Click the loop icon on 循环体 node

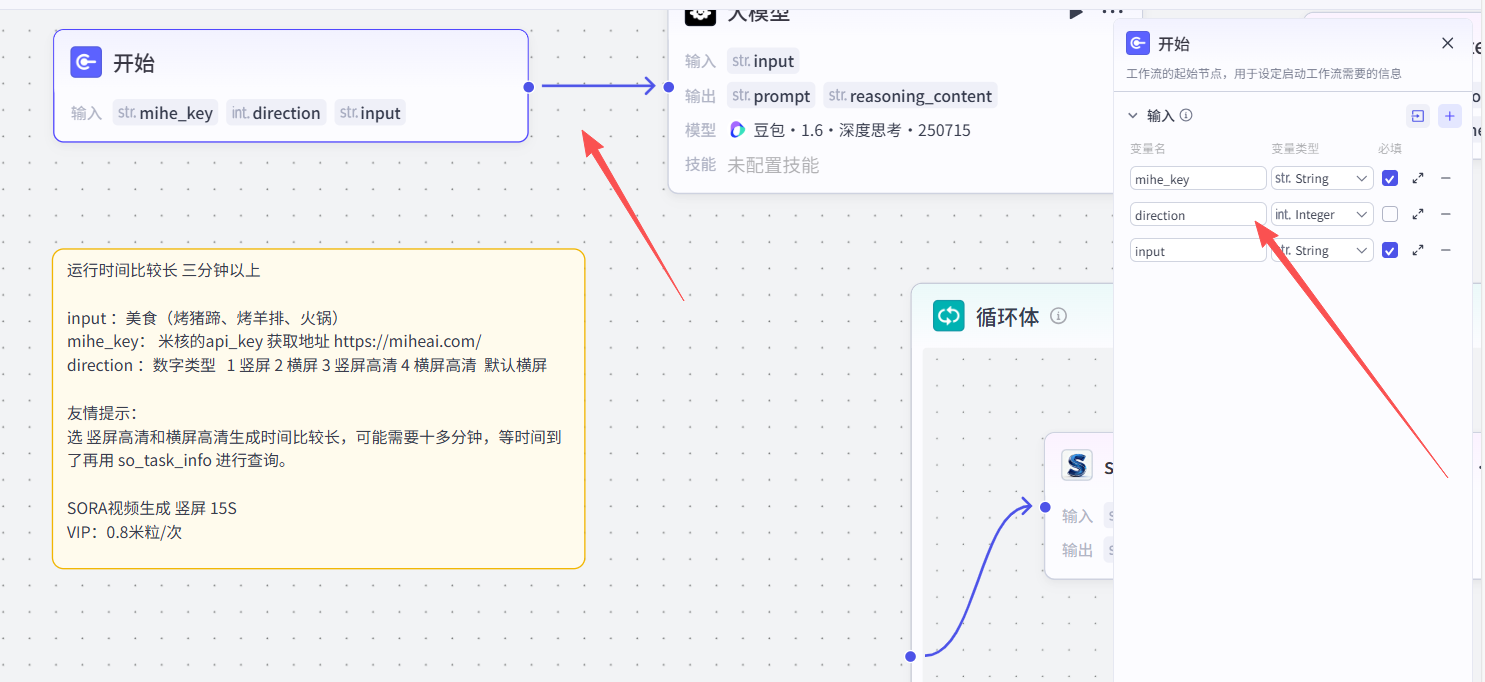tap(948, 316)
